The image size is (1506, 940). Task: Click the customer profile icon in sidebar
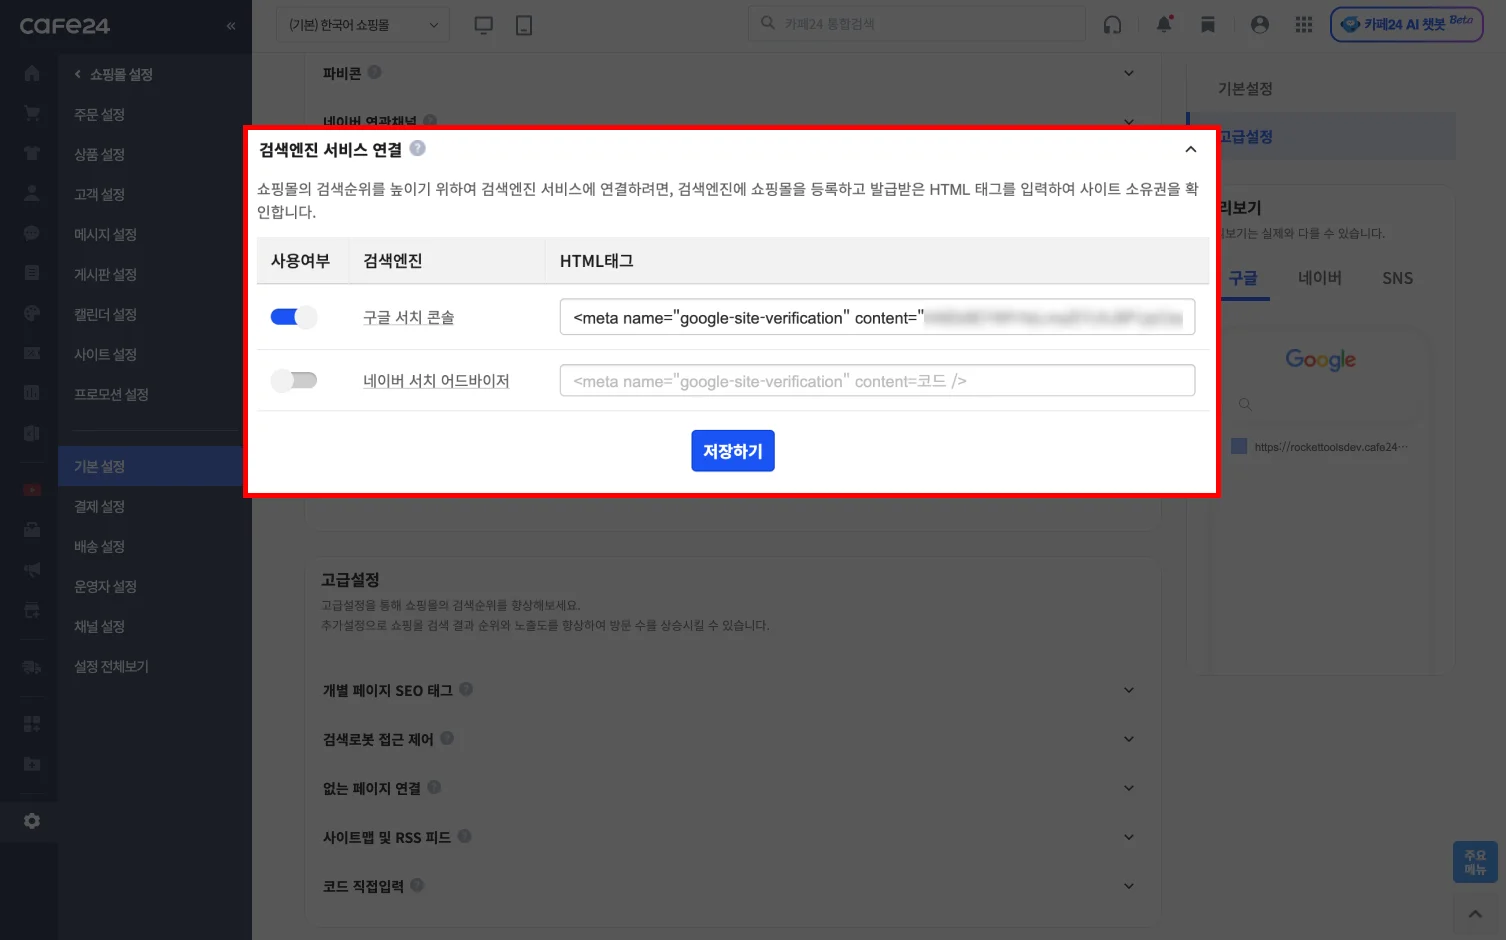30,193
